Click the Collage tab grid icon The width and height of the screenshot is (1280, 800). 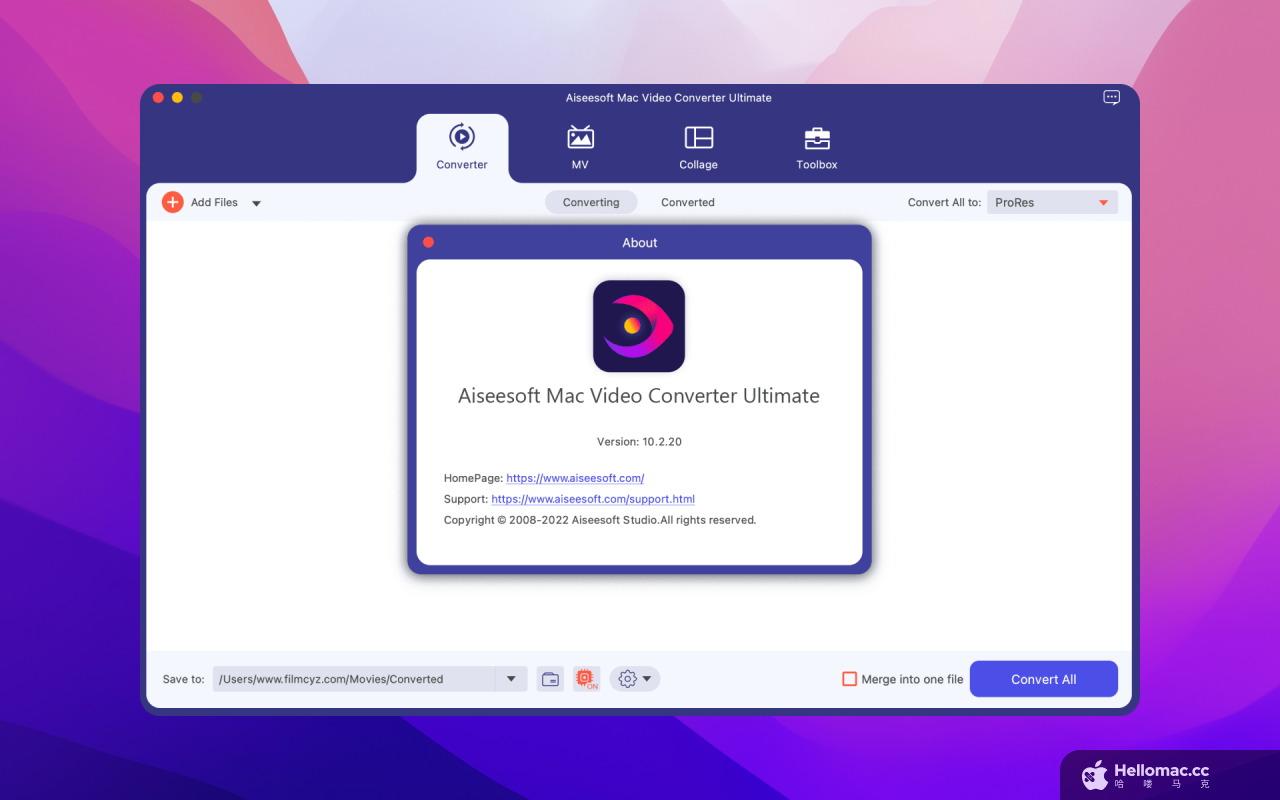pyautogui.click(x=698, y=137)
